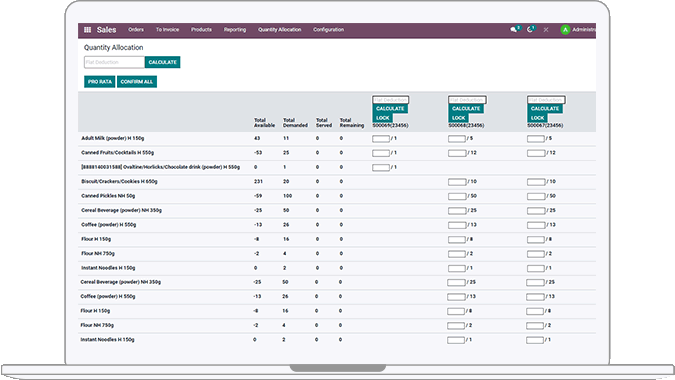
Task: Select the Adult Milk (powder) H 150g row label
Action: coord(113,138)
